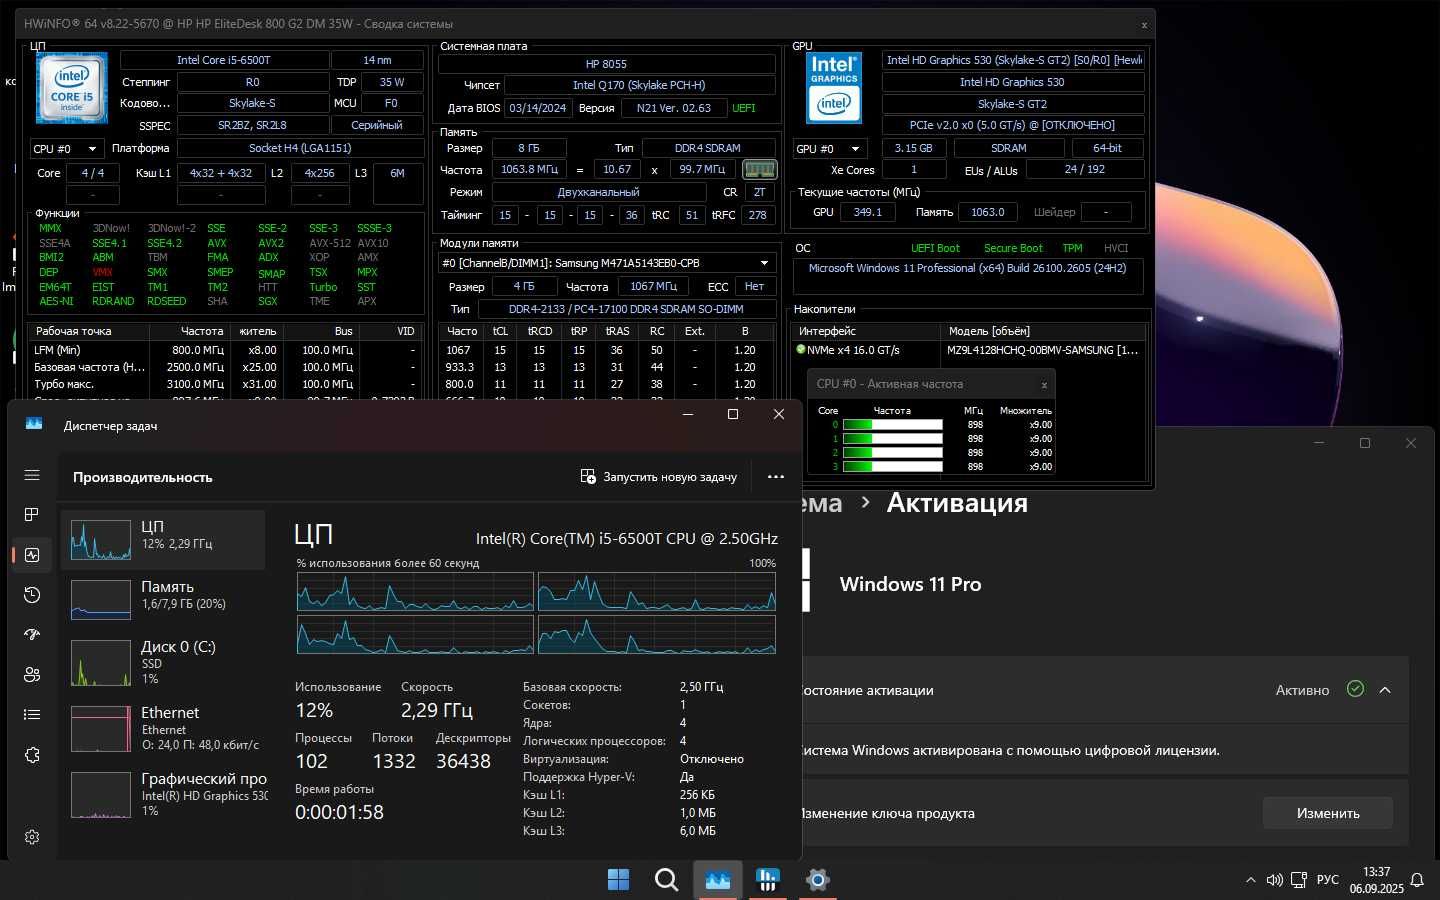This screenshot has height=900, width=1440.
Task: Collapse the activation state chevron in Settings
Action: point(1385,690)
